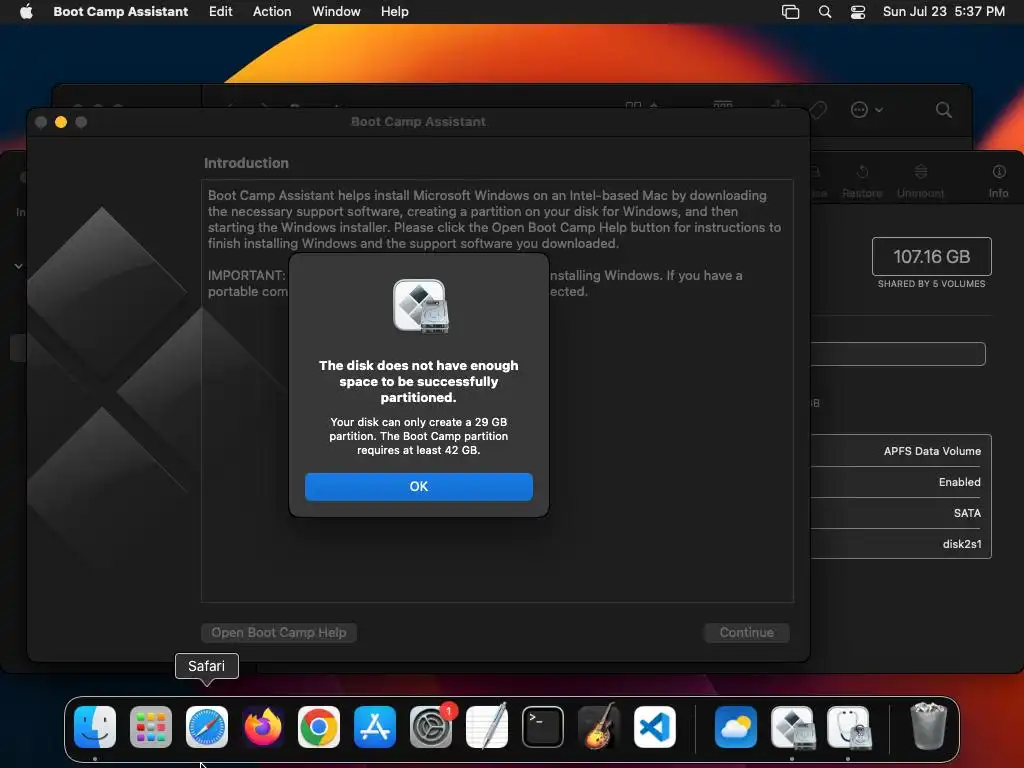The width and height of the screenshot is (1024, 768).
Task: Launch GarageBand from the Dock
Action: pos(599,727)
